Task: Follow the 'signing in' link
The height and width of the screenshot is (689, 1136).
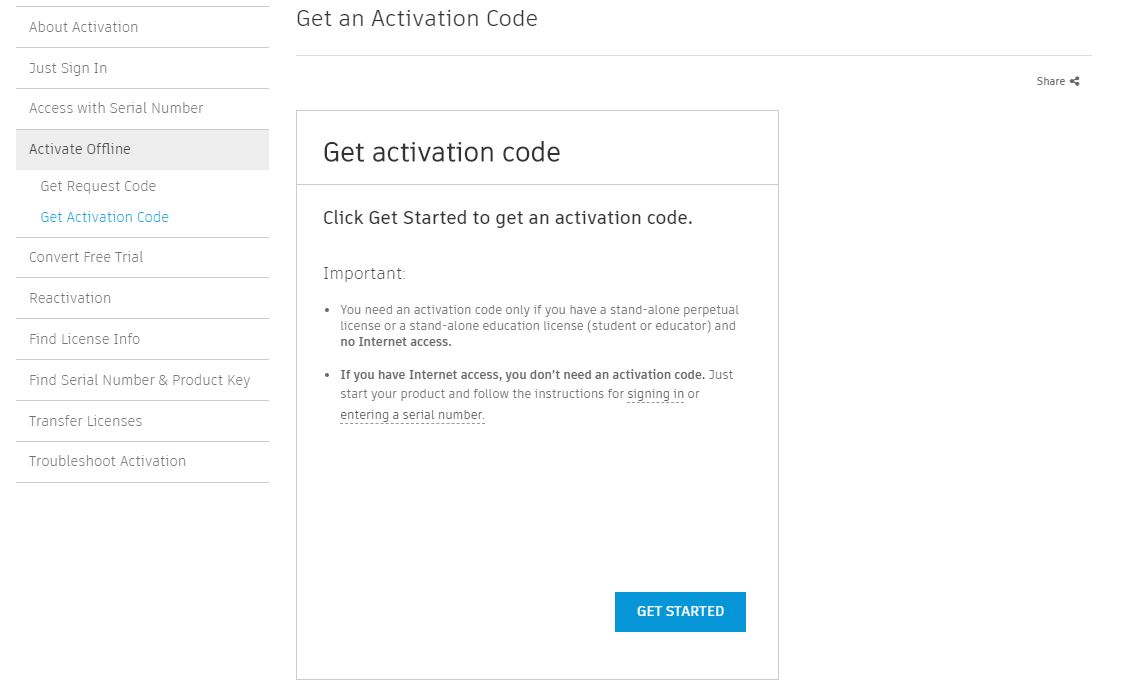Action: point(655,394)
